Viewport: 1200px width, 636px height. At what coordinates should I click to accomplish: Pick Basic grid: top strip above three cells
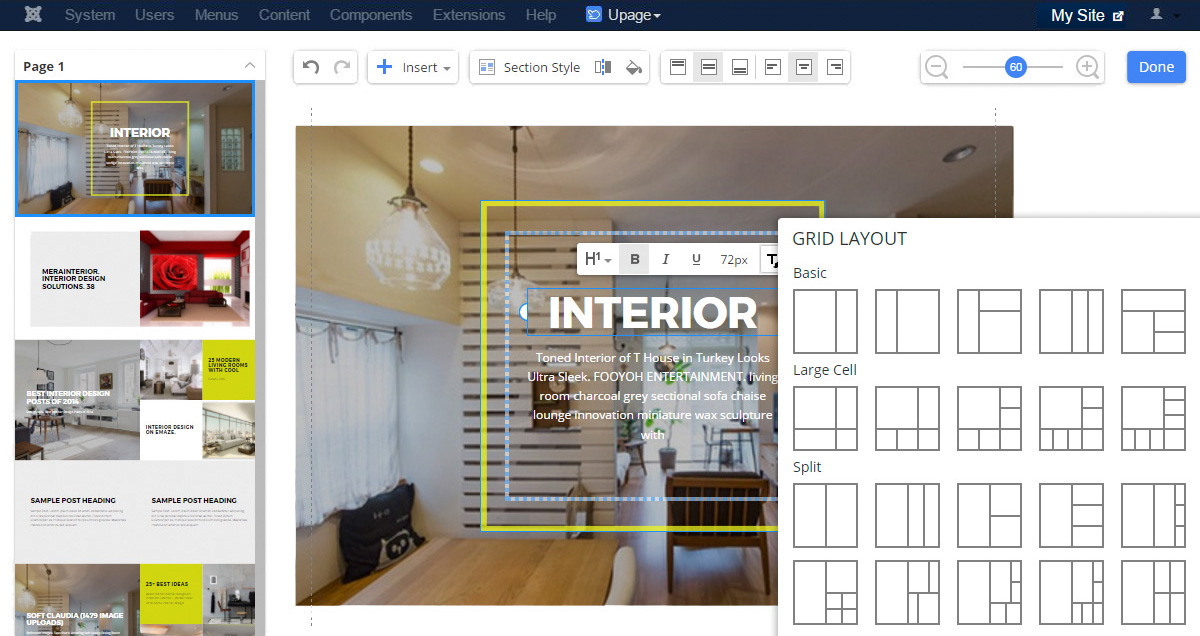pyautogui.click(x=1154, y=322)
